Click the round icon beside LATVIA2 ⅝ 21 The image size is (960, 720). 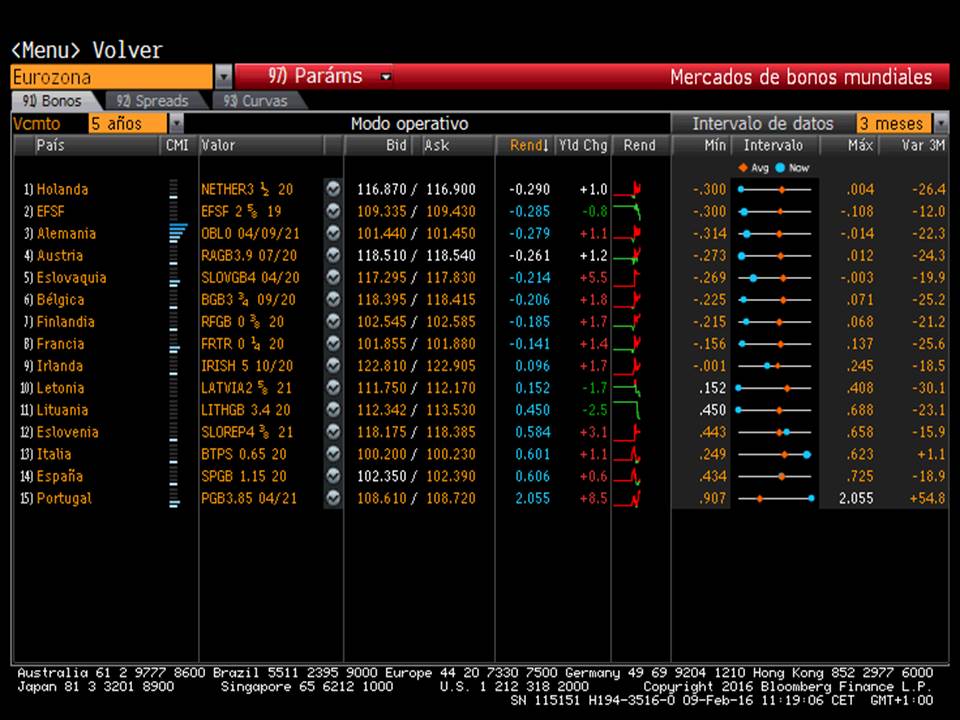[333, 388]
